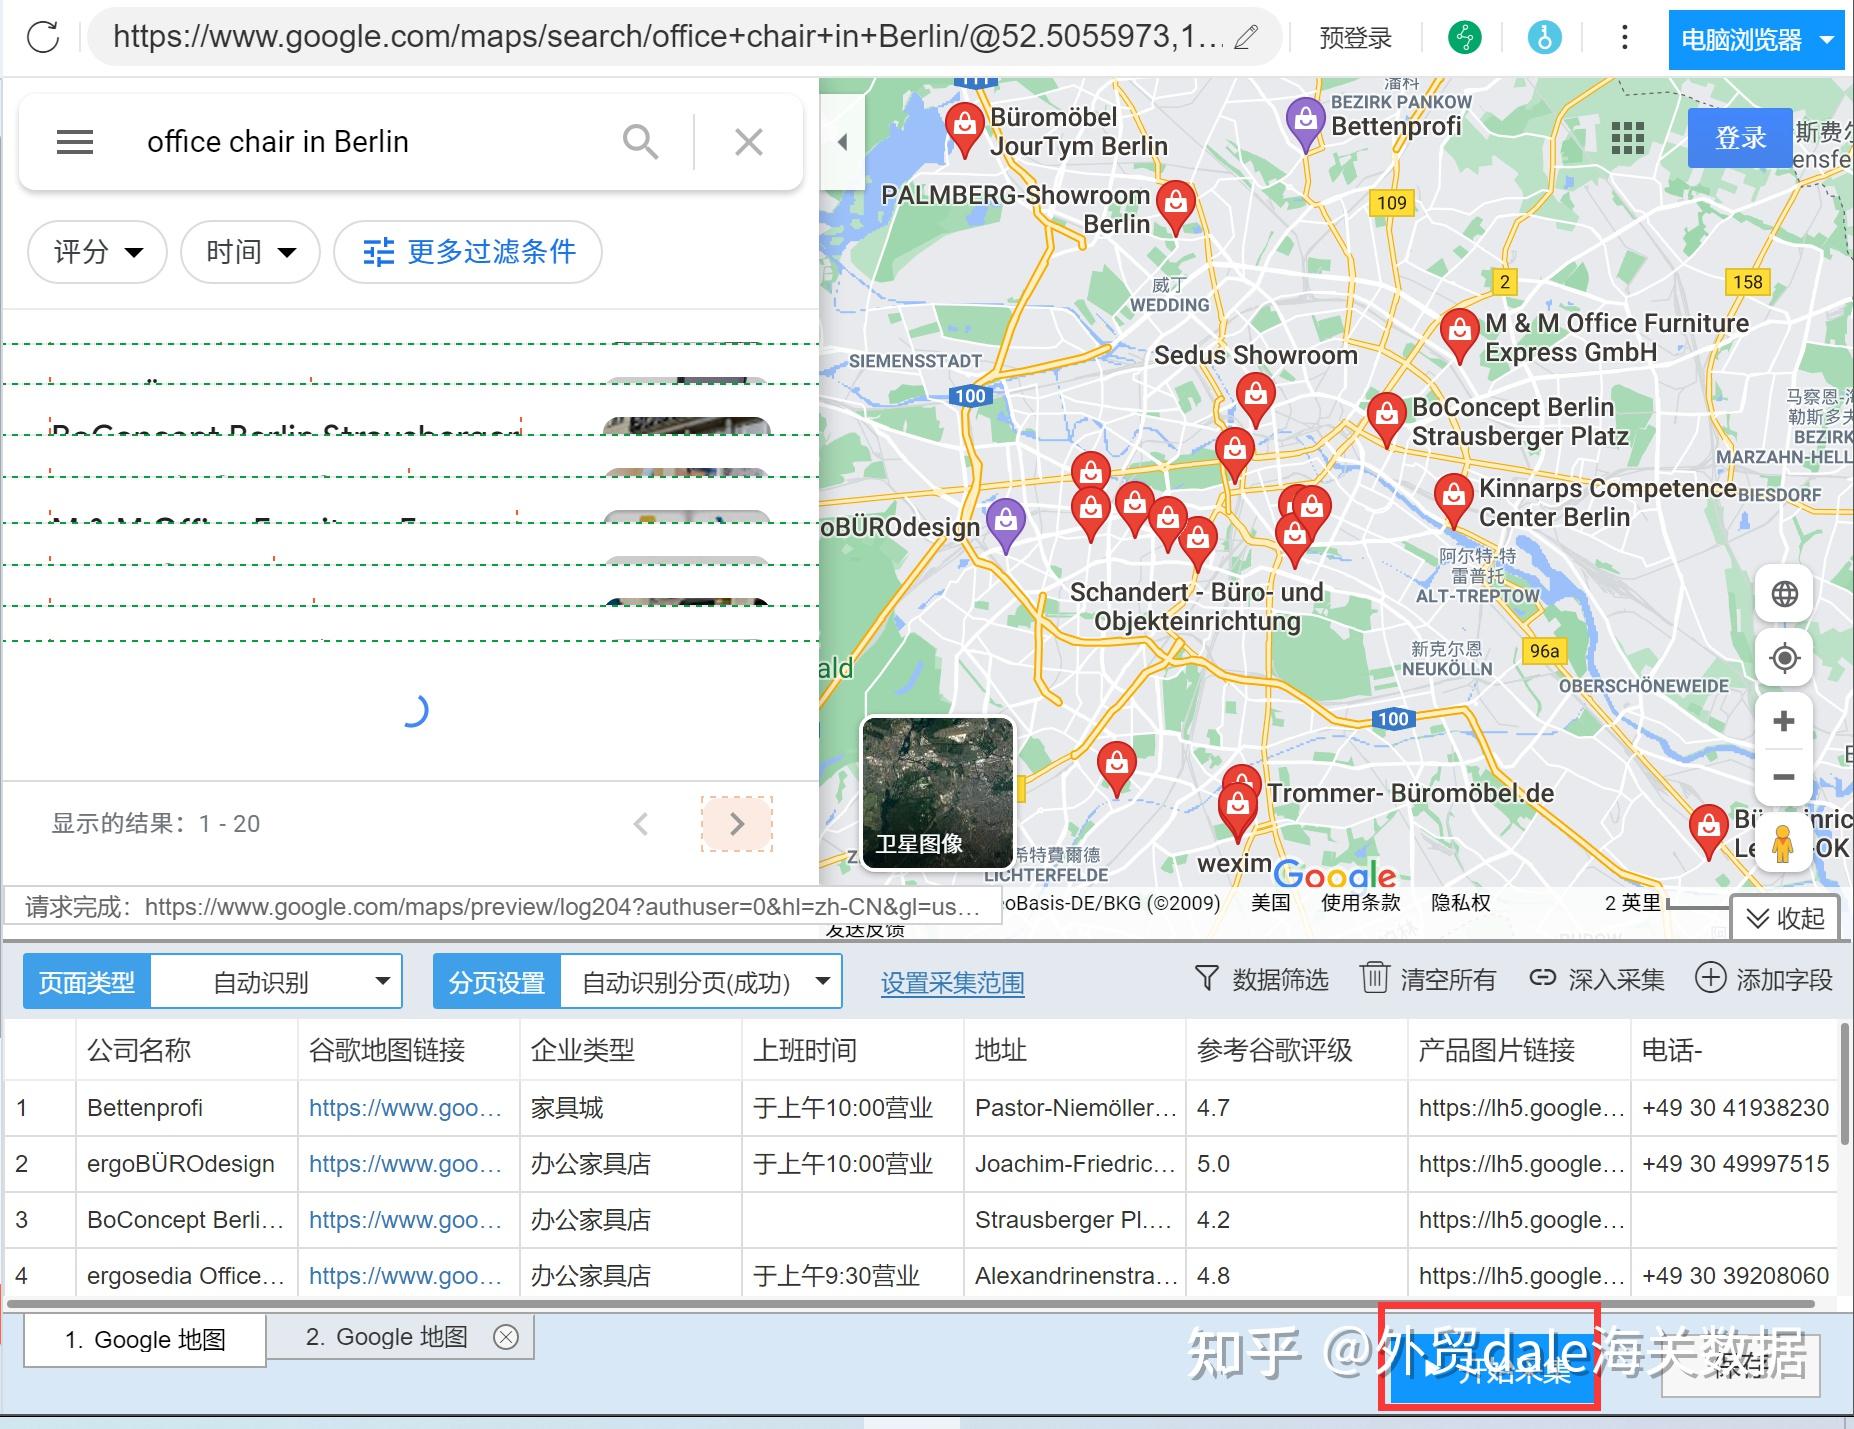
Task: Click 更多过滤条件 filter button
Action: tap(468, 252)
